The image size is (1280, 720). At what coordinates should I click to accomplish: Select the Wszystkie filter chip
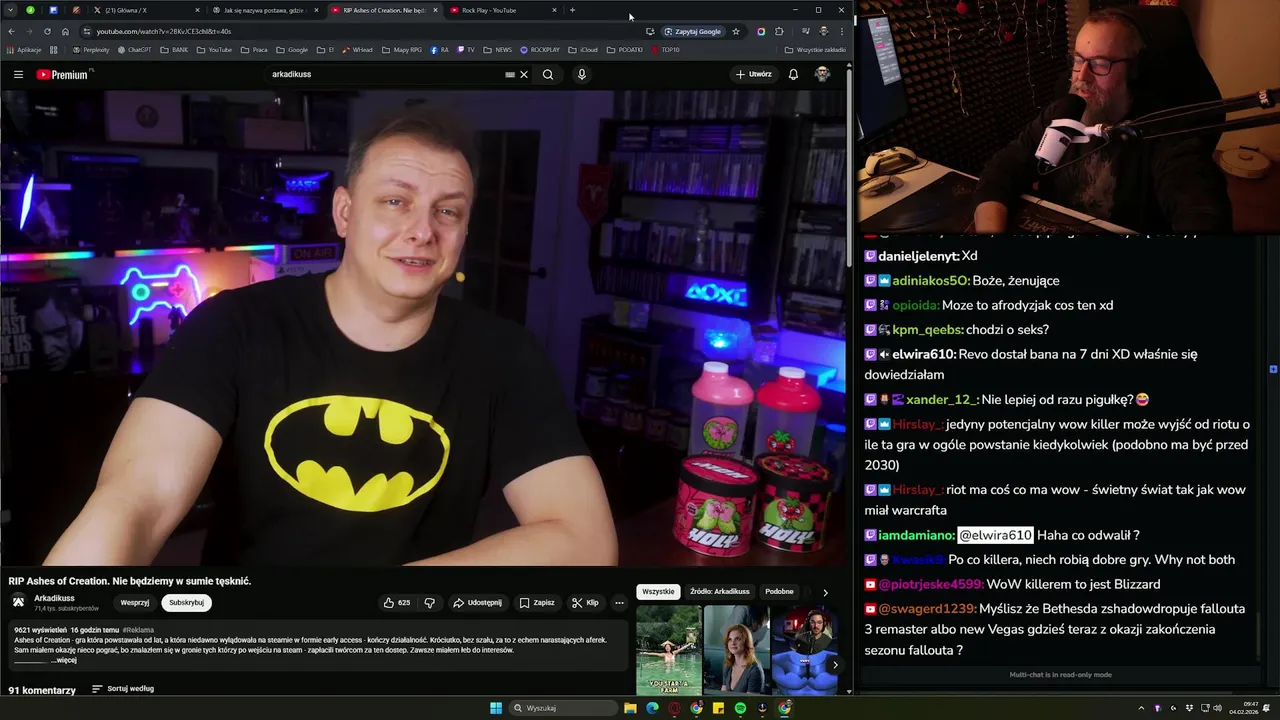pyautogui.click(x=658, y=592)
